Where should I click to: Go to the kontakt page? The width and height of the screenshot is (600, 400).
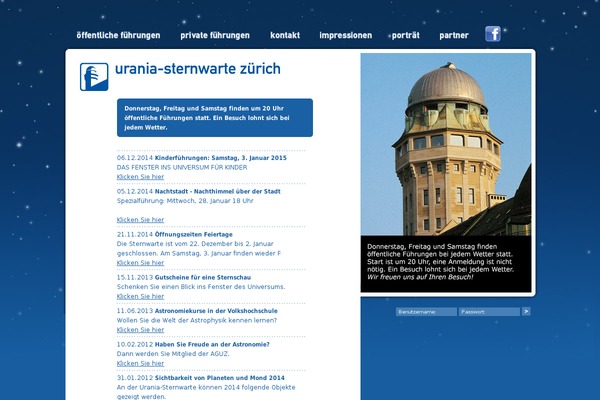click(x=285, y=35)
